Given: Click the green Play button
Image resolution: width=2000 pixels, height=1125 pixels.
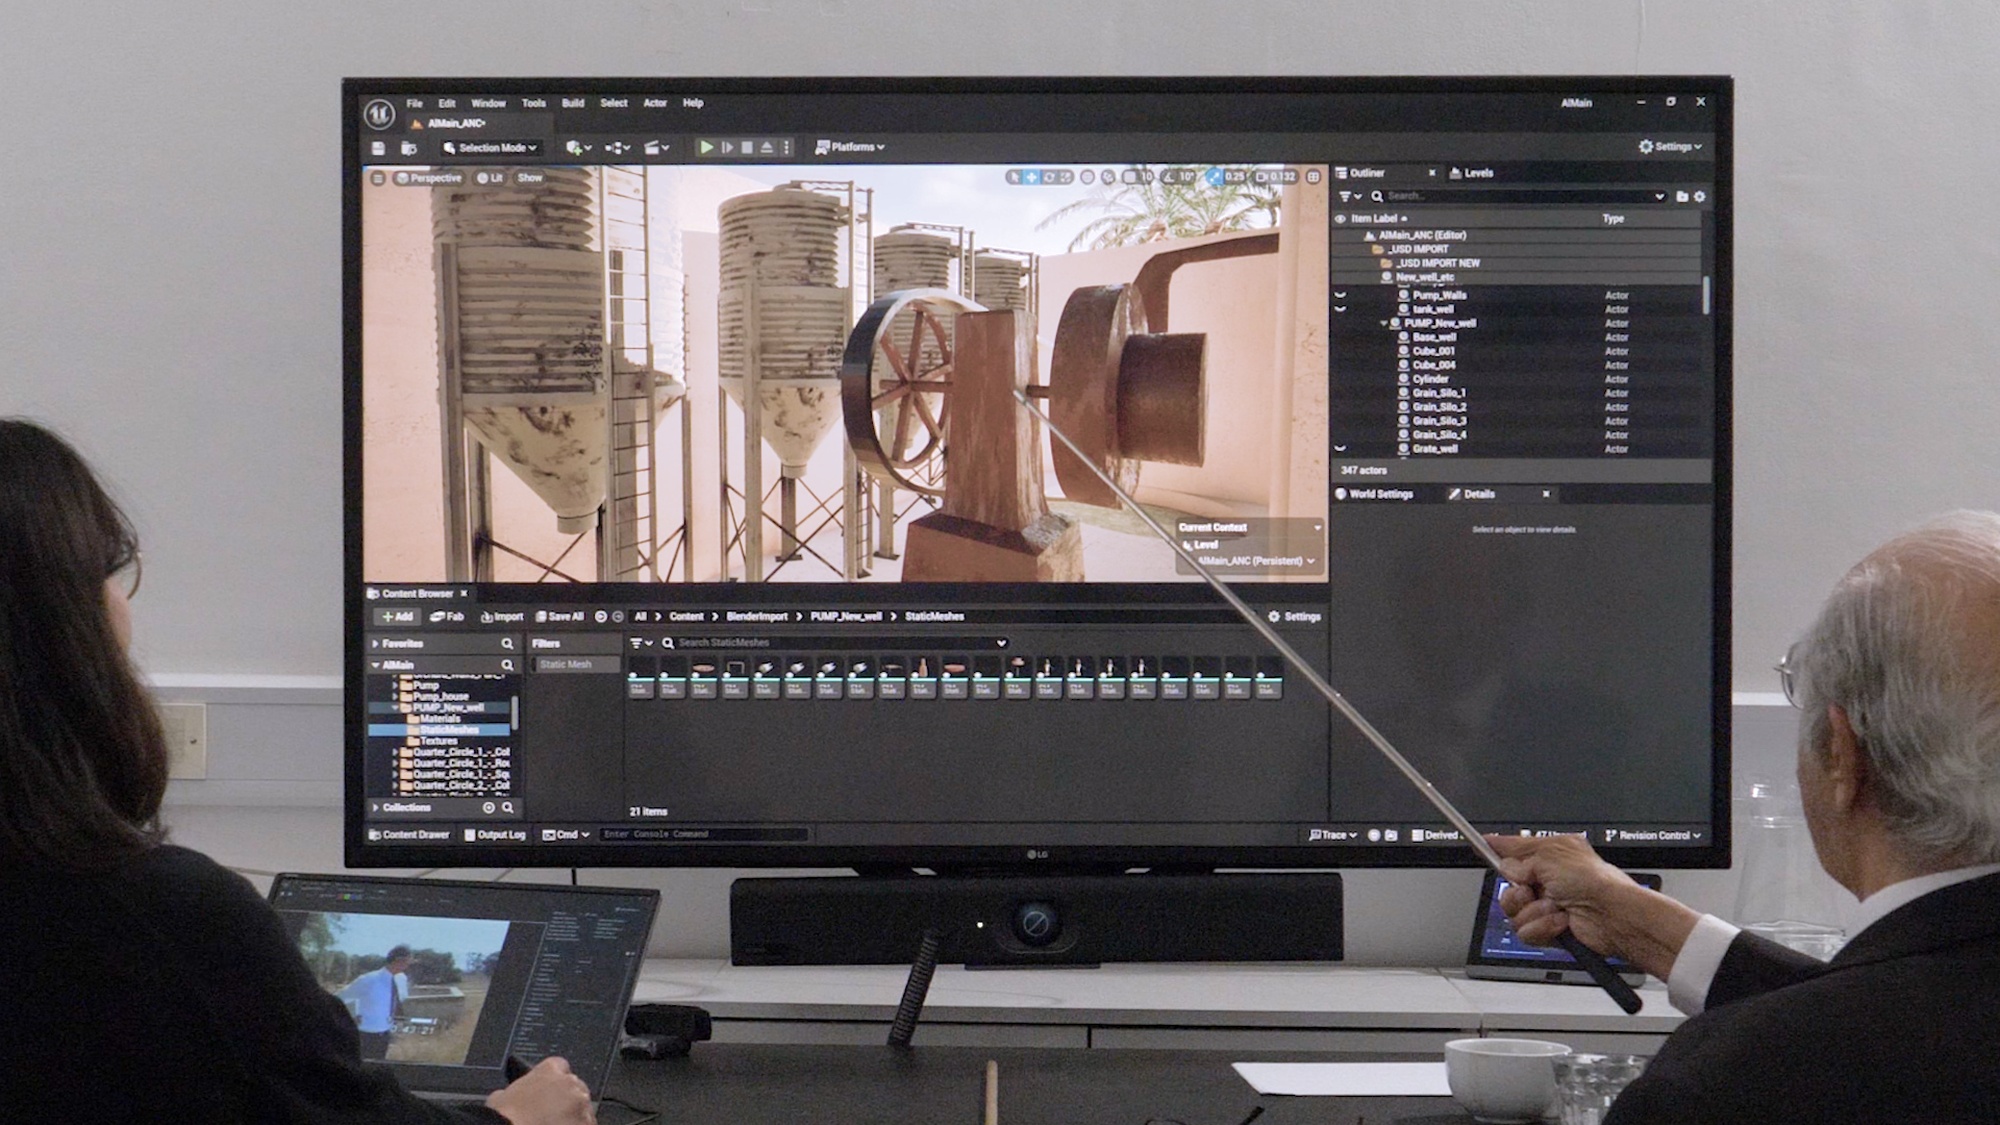Looking at the screenshot, I should coord(706,147).
